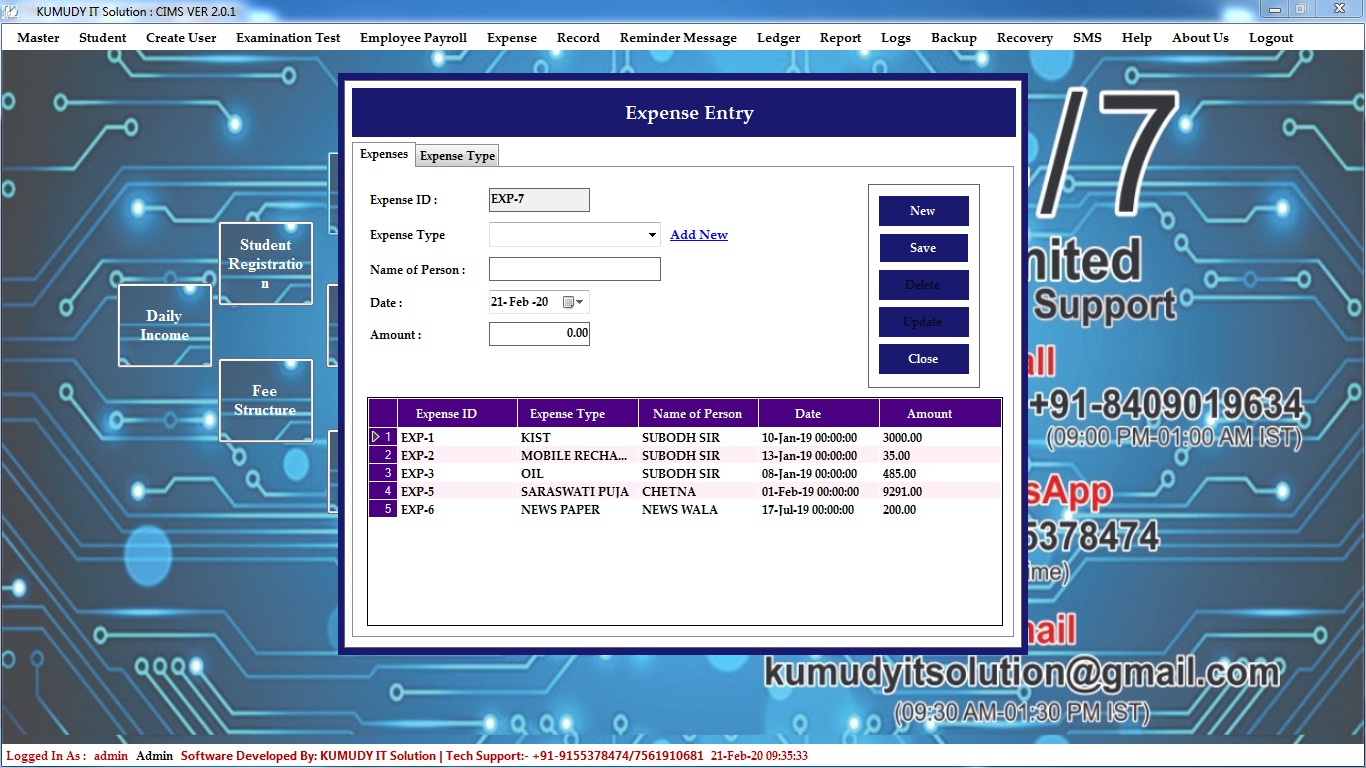The width and height of the screenshot is (1366, 768).
Task: Open the Reminder Message menu
Action: [x=678, y=38]
